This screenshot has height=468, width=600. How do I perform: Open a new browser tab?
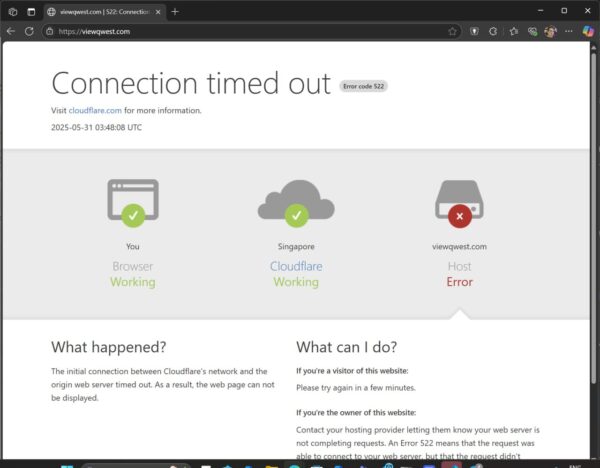click(x=175, y=12)
